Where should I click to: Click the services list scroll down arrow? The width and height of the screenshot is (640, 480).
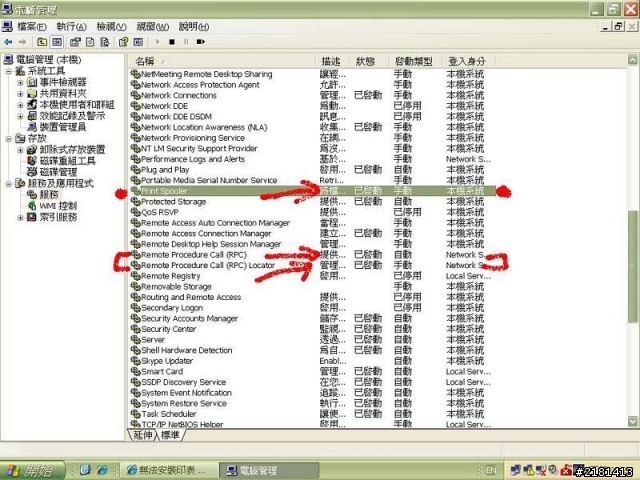coord(633,421)
